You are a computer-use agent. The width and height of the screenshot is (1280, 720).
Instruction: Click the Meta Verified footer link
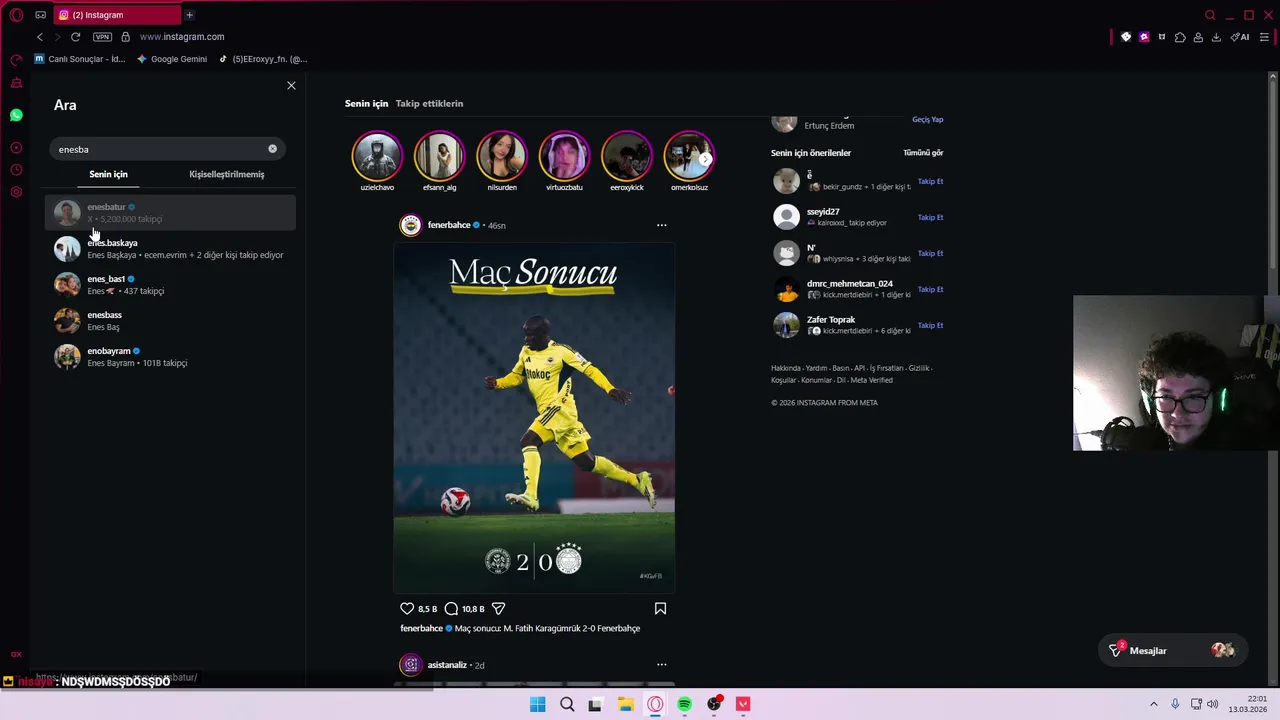(871, 380)
